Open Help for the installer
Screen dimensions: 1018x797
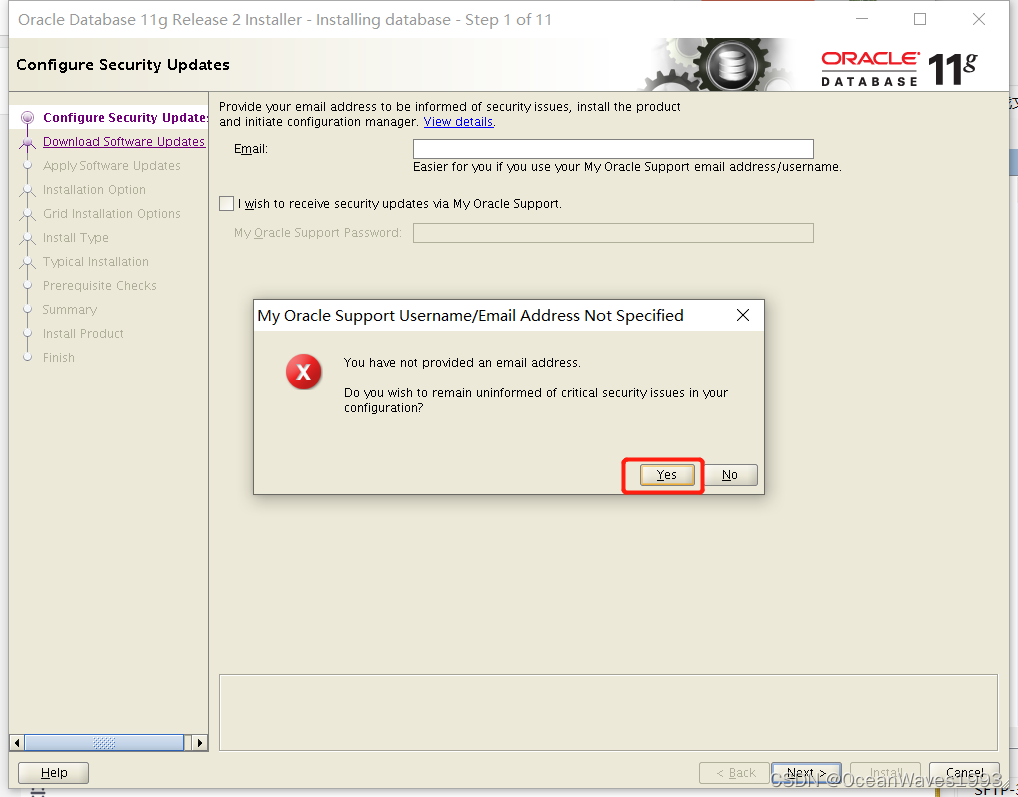[x=53, y=772]
